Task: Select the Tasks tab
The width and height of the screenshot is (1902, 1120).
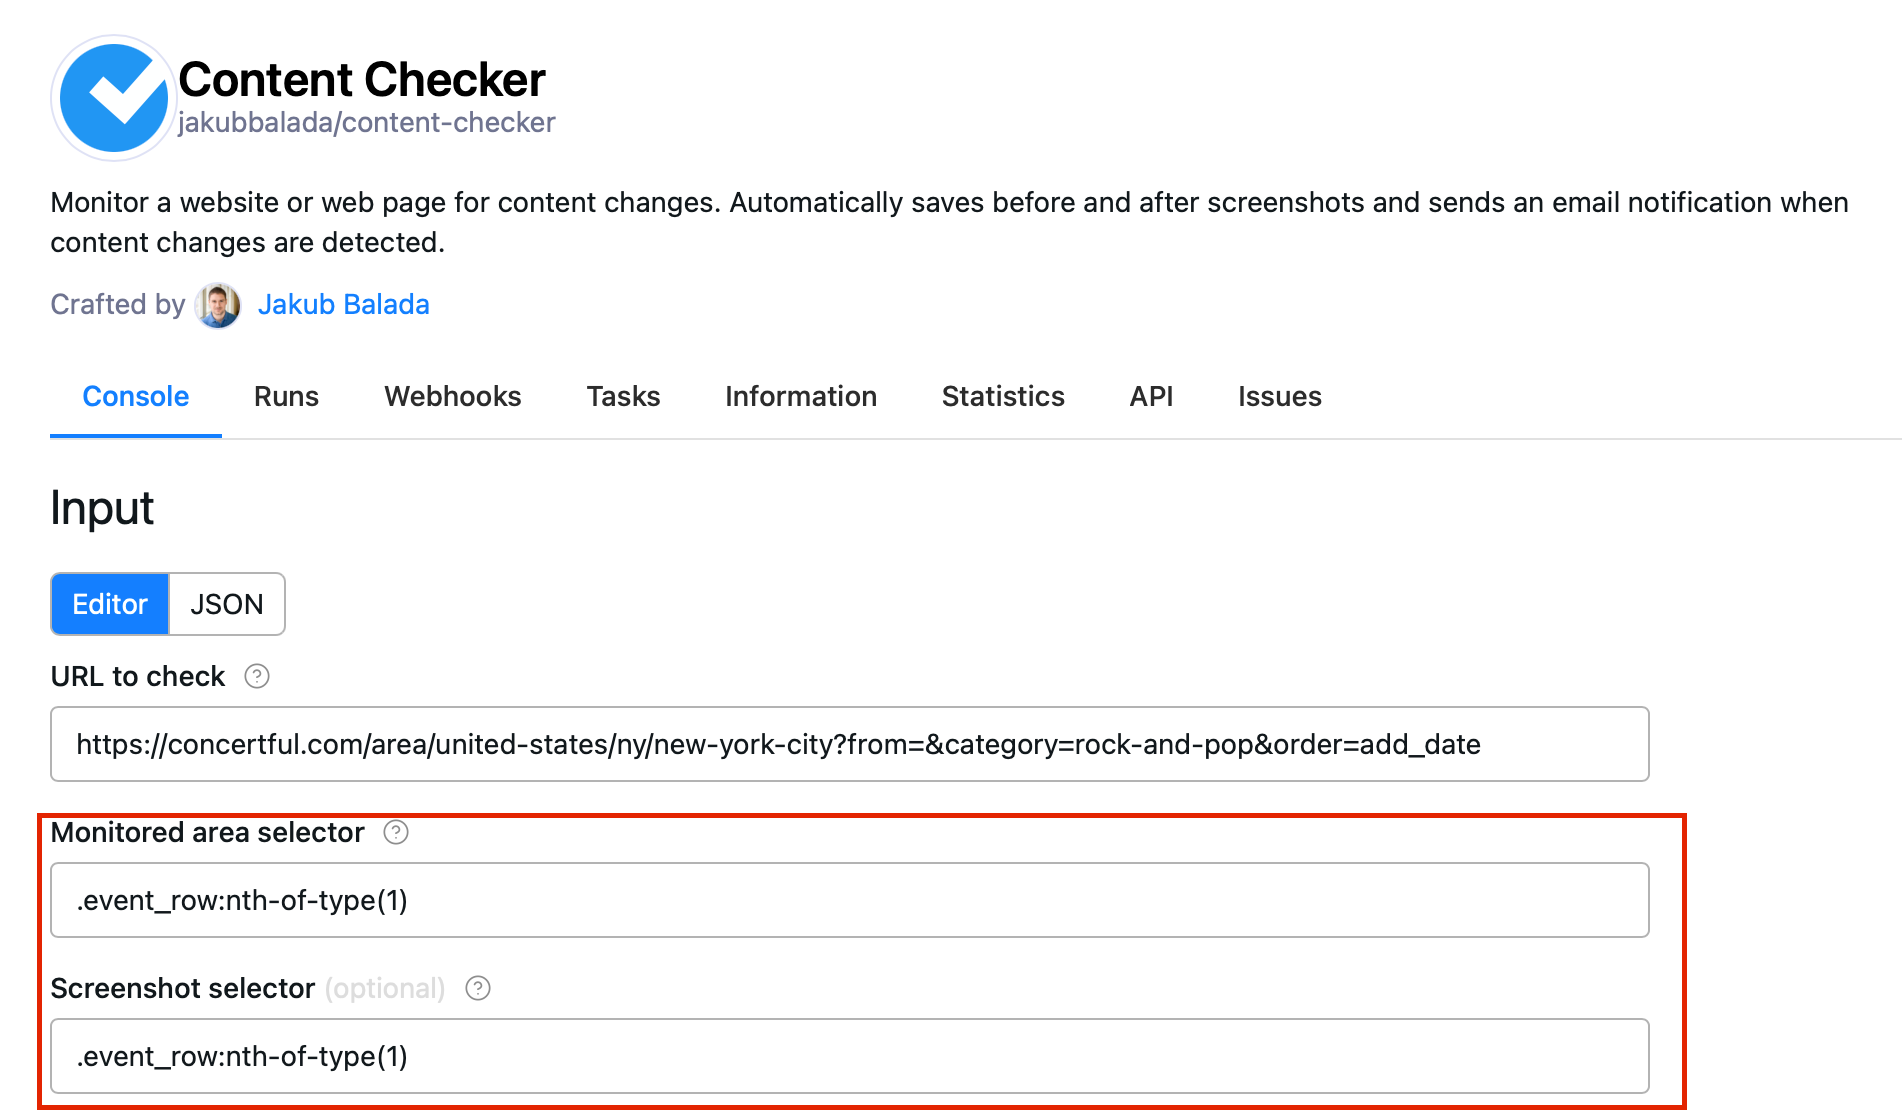Action: point(623,397)
